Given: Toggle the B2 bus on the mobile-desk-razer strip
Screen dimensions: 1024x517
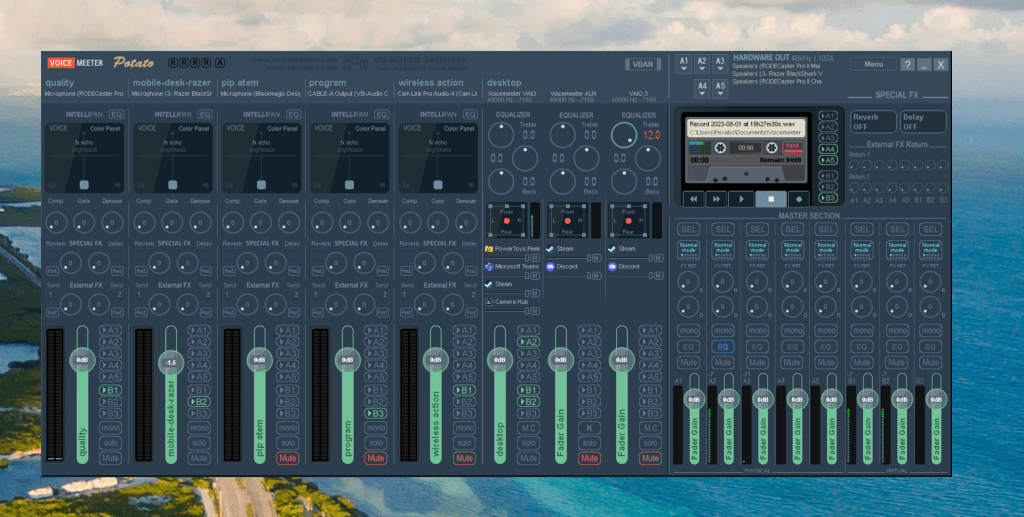Looking at the screenshot, I should [199, 402].
